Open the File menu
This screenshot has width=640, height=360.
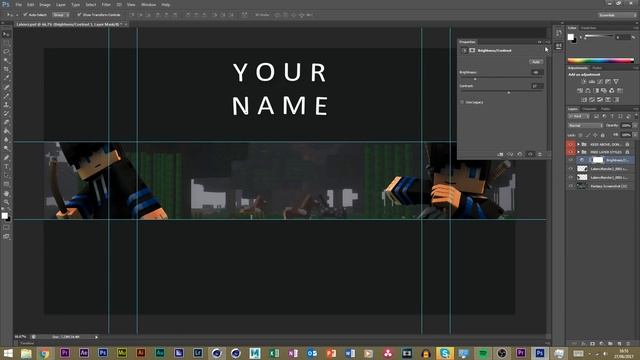pyautogui.click(x=18, y=4)
